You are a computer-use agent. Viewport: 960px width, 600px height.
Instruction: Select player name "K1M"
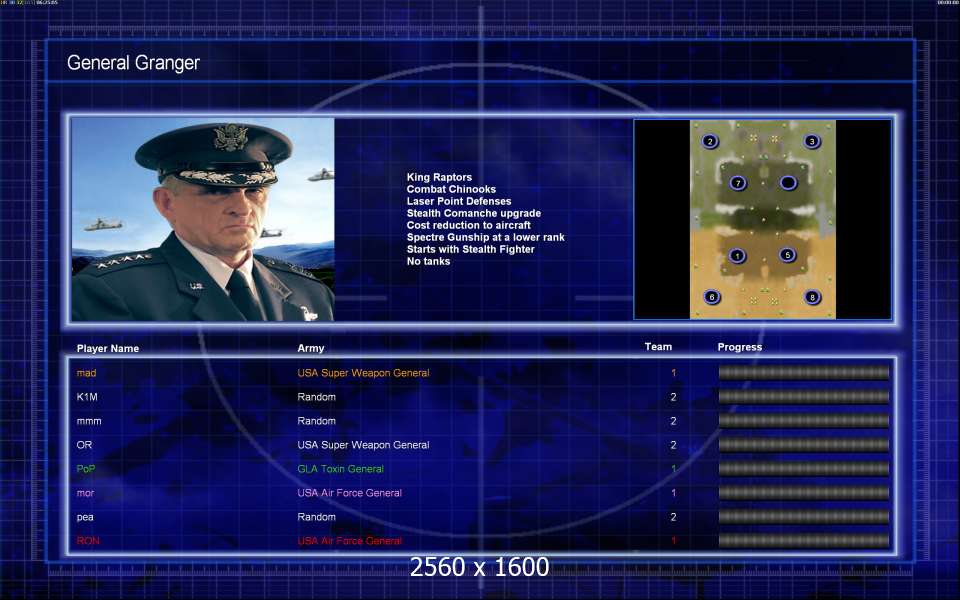[87, 397]
